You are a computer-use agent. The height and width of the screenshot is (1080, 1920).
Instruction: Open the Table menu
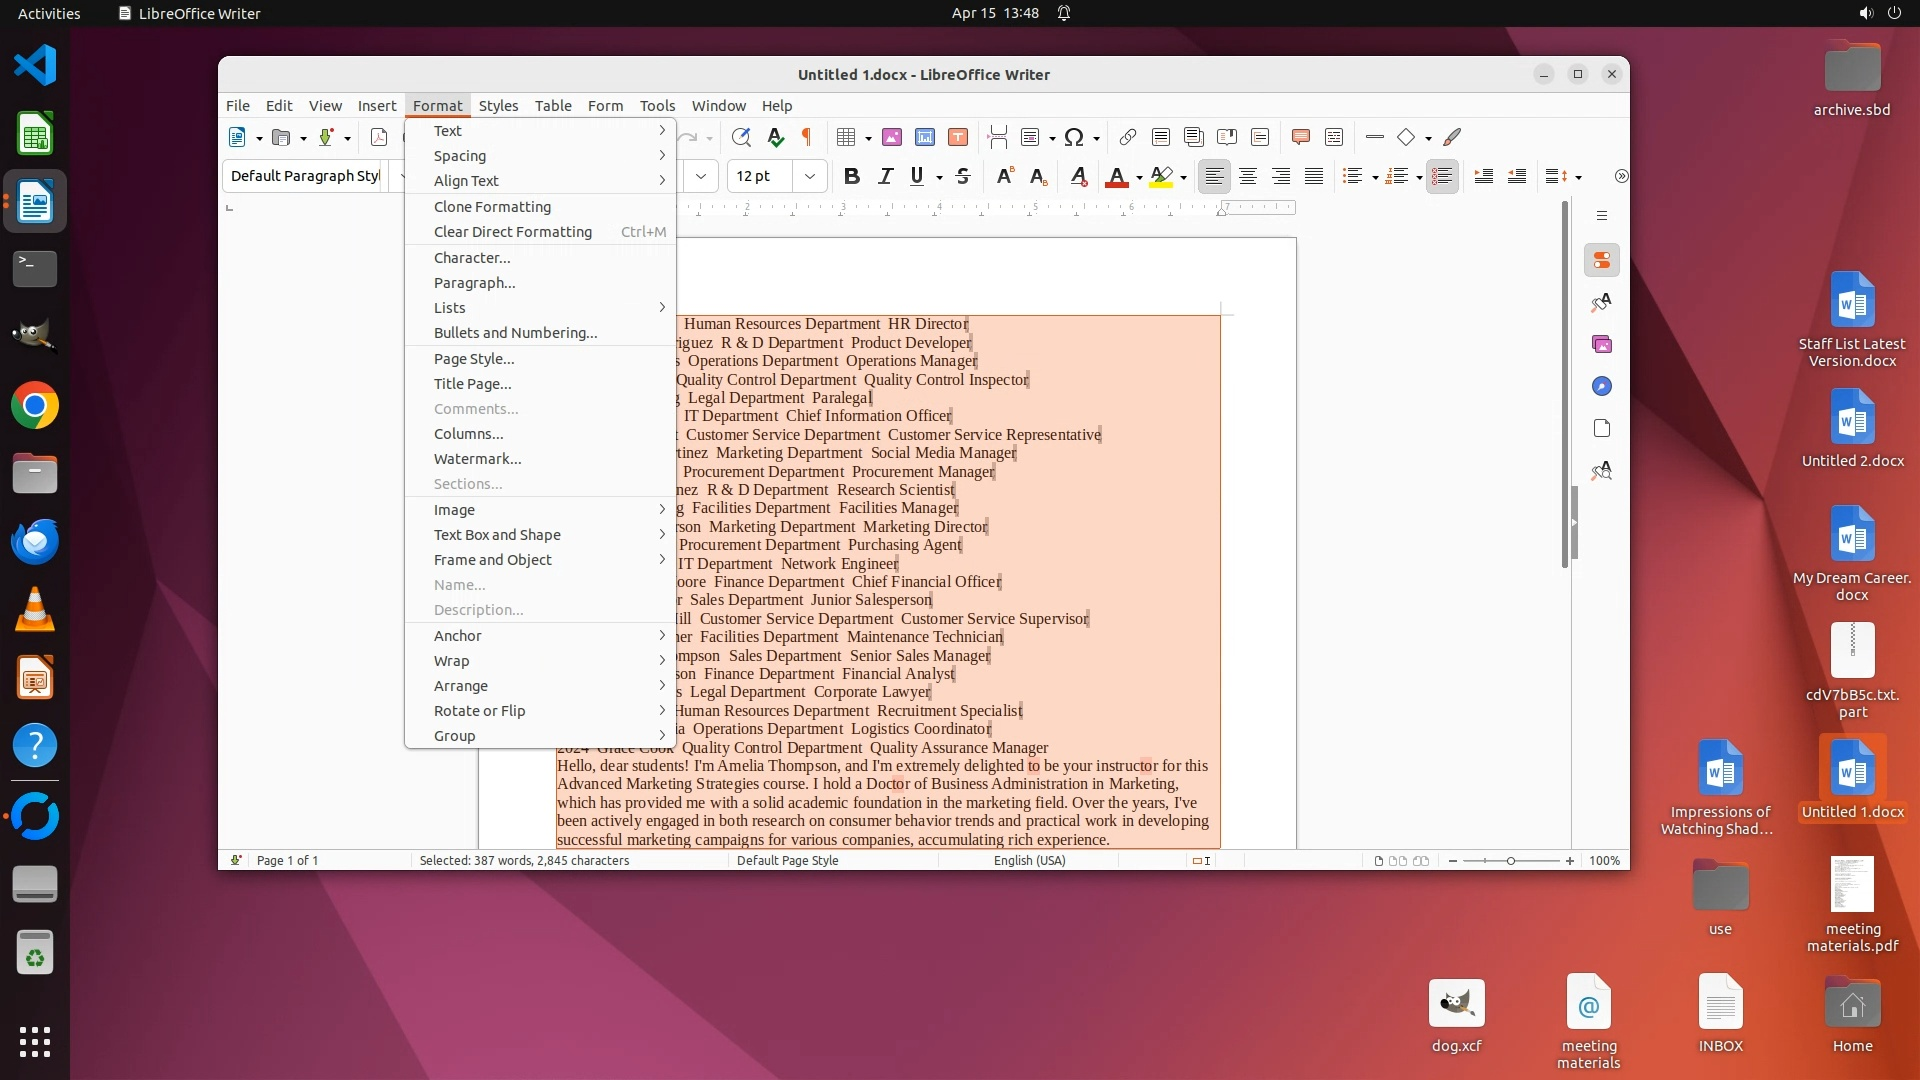click(552, 106)
